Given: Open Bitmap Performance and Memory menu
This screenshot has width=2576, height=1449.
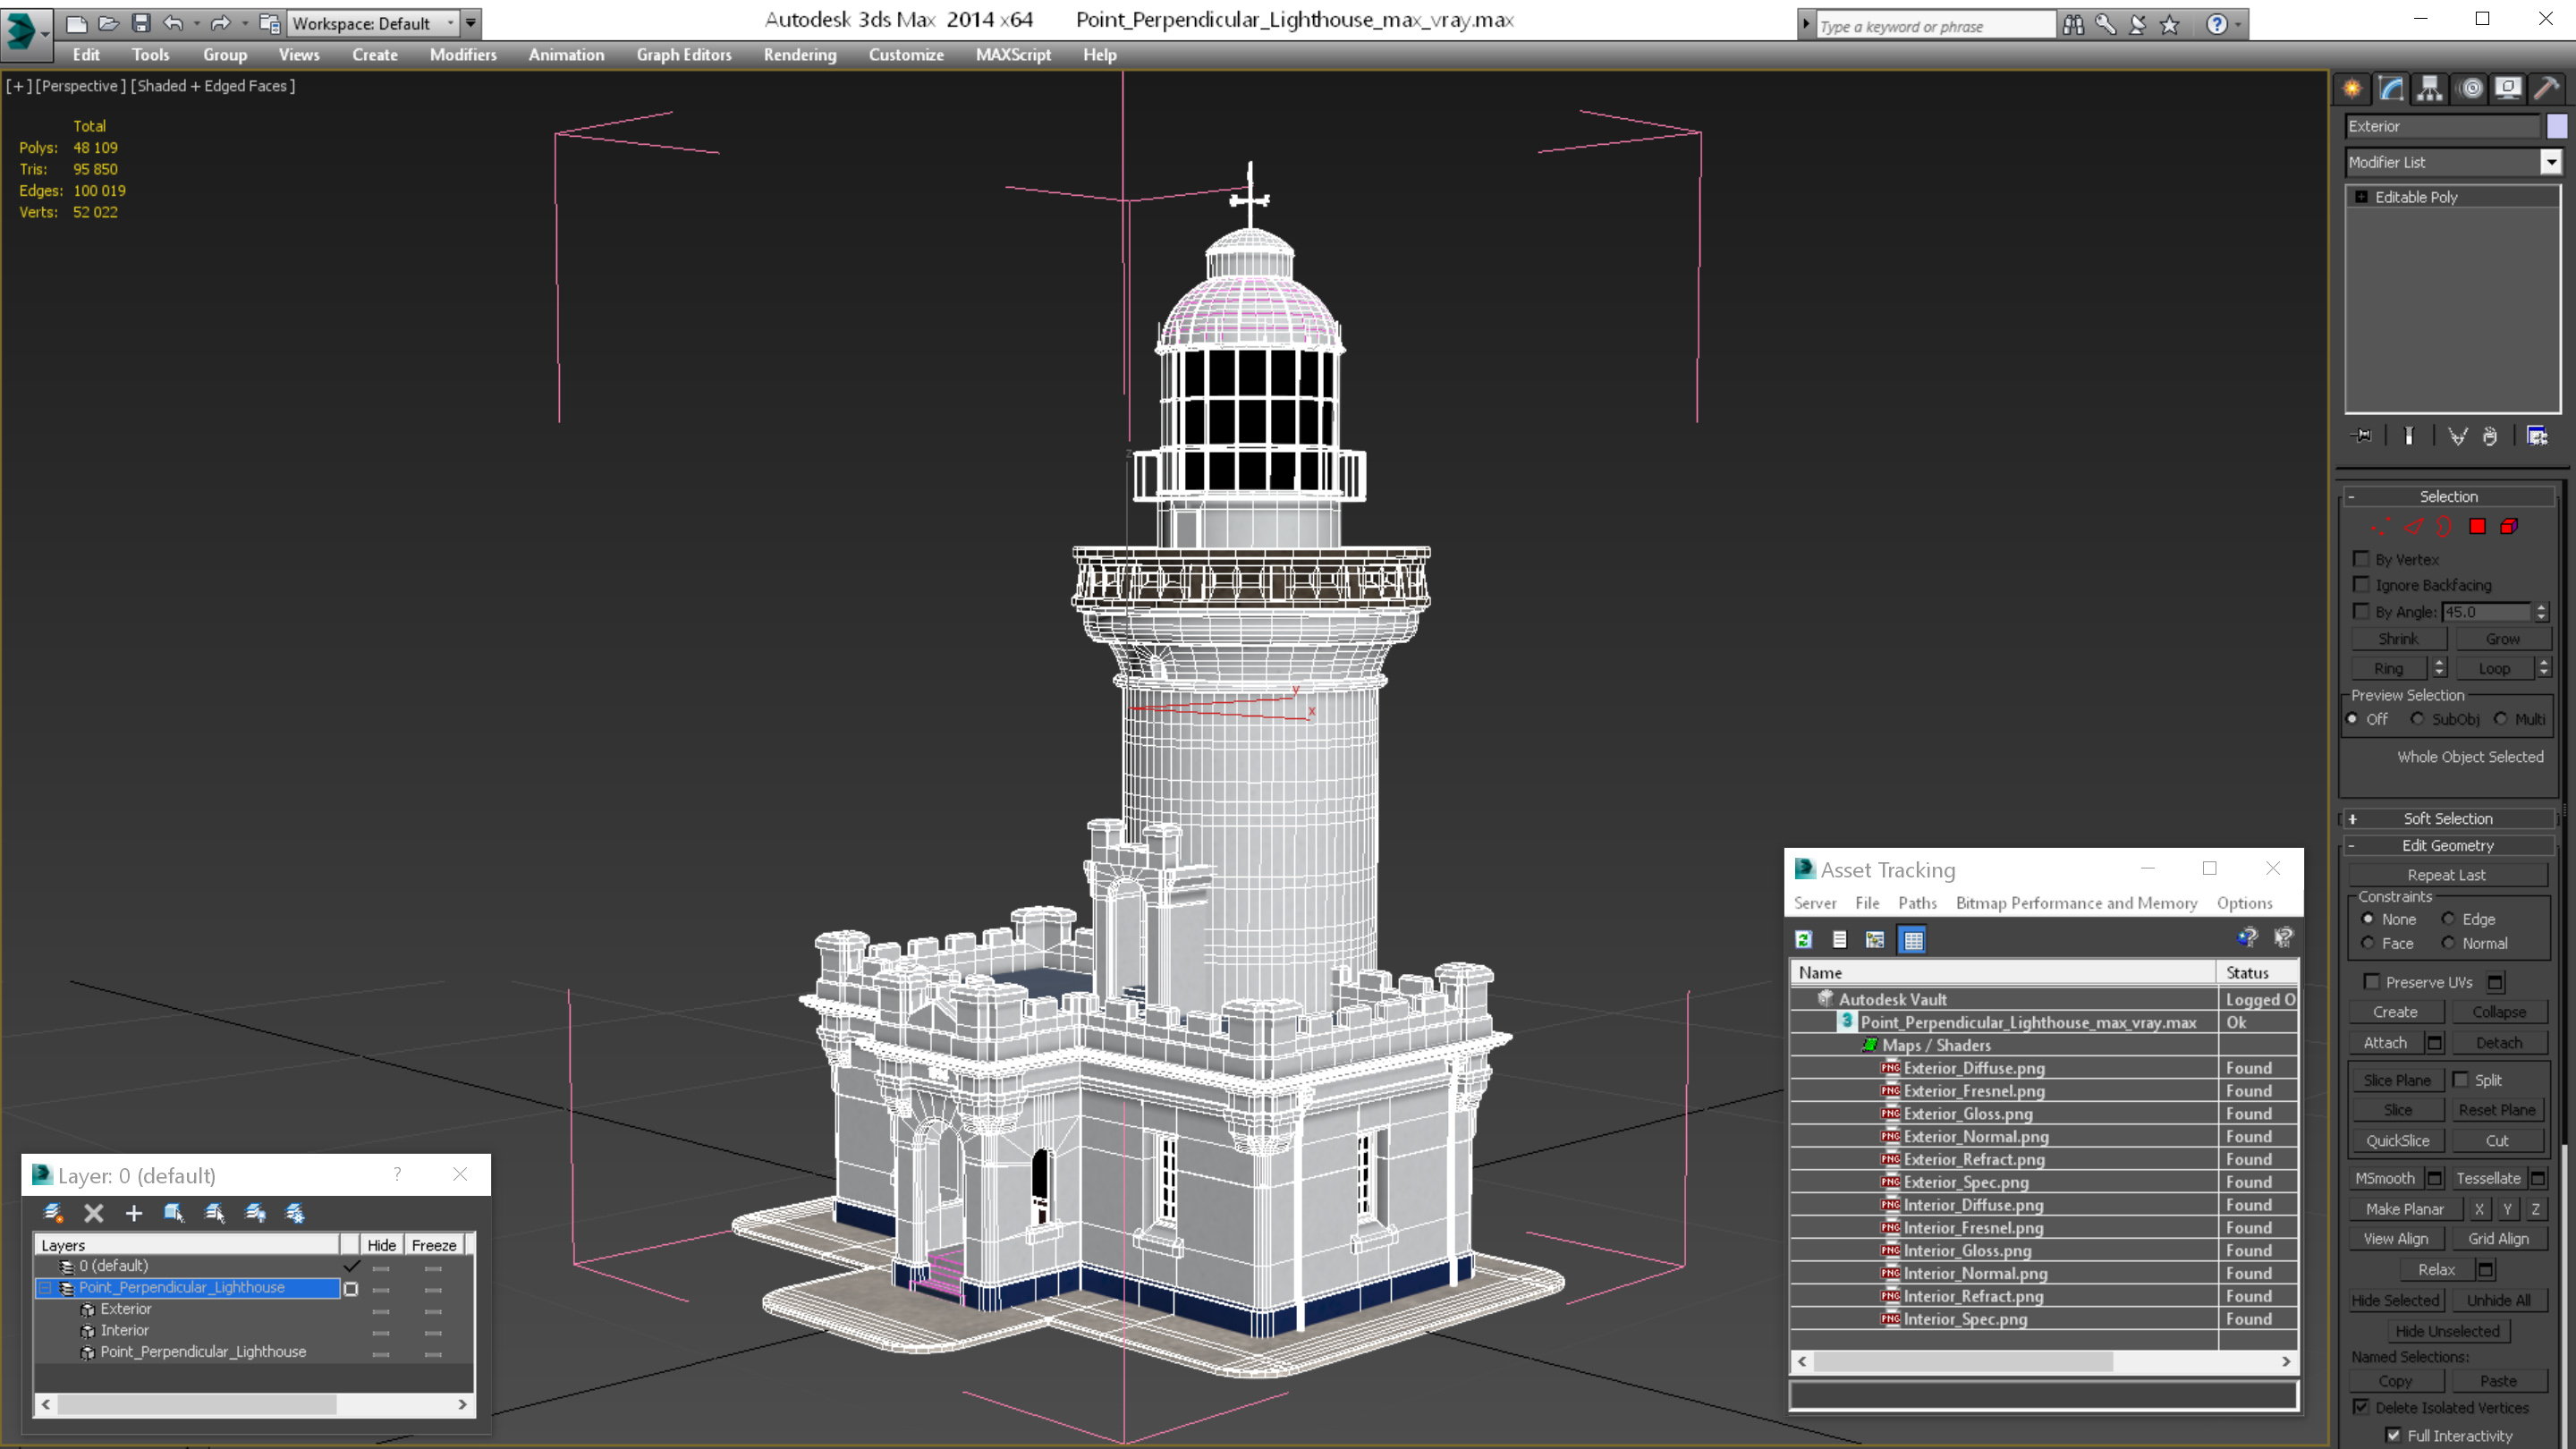Looking at the screenshot, I should tap(2076, 903).
